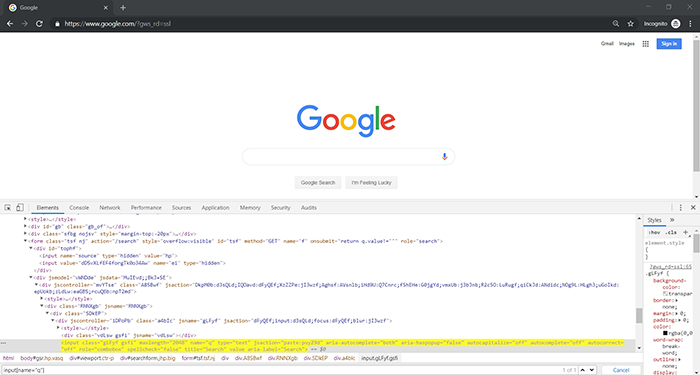
Task: Open the Chrome three-dot menu
Action: pos(690,24)
